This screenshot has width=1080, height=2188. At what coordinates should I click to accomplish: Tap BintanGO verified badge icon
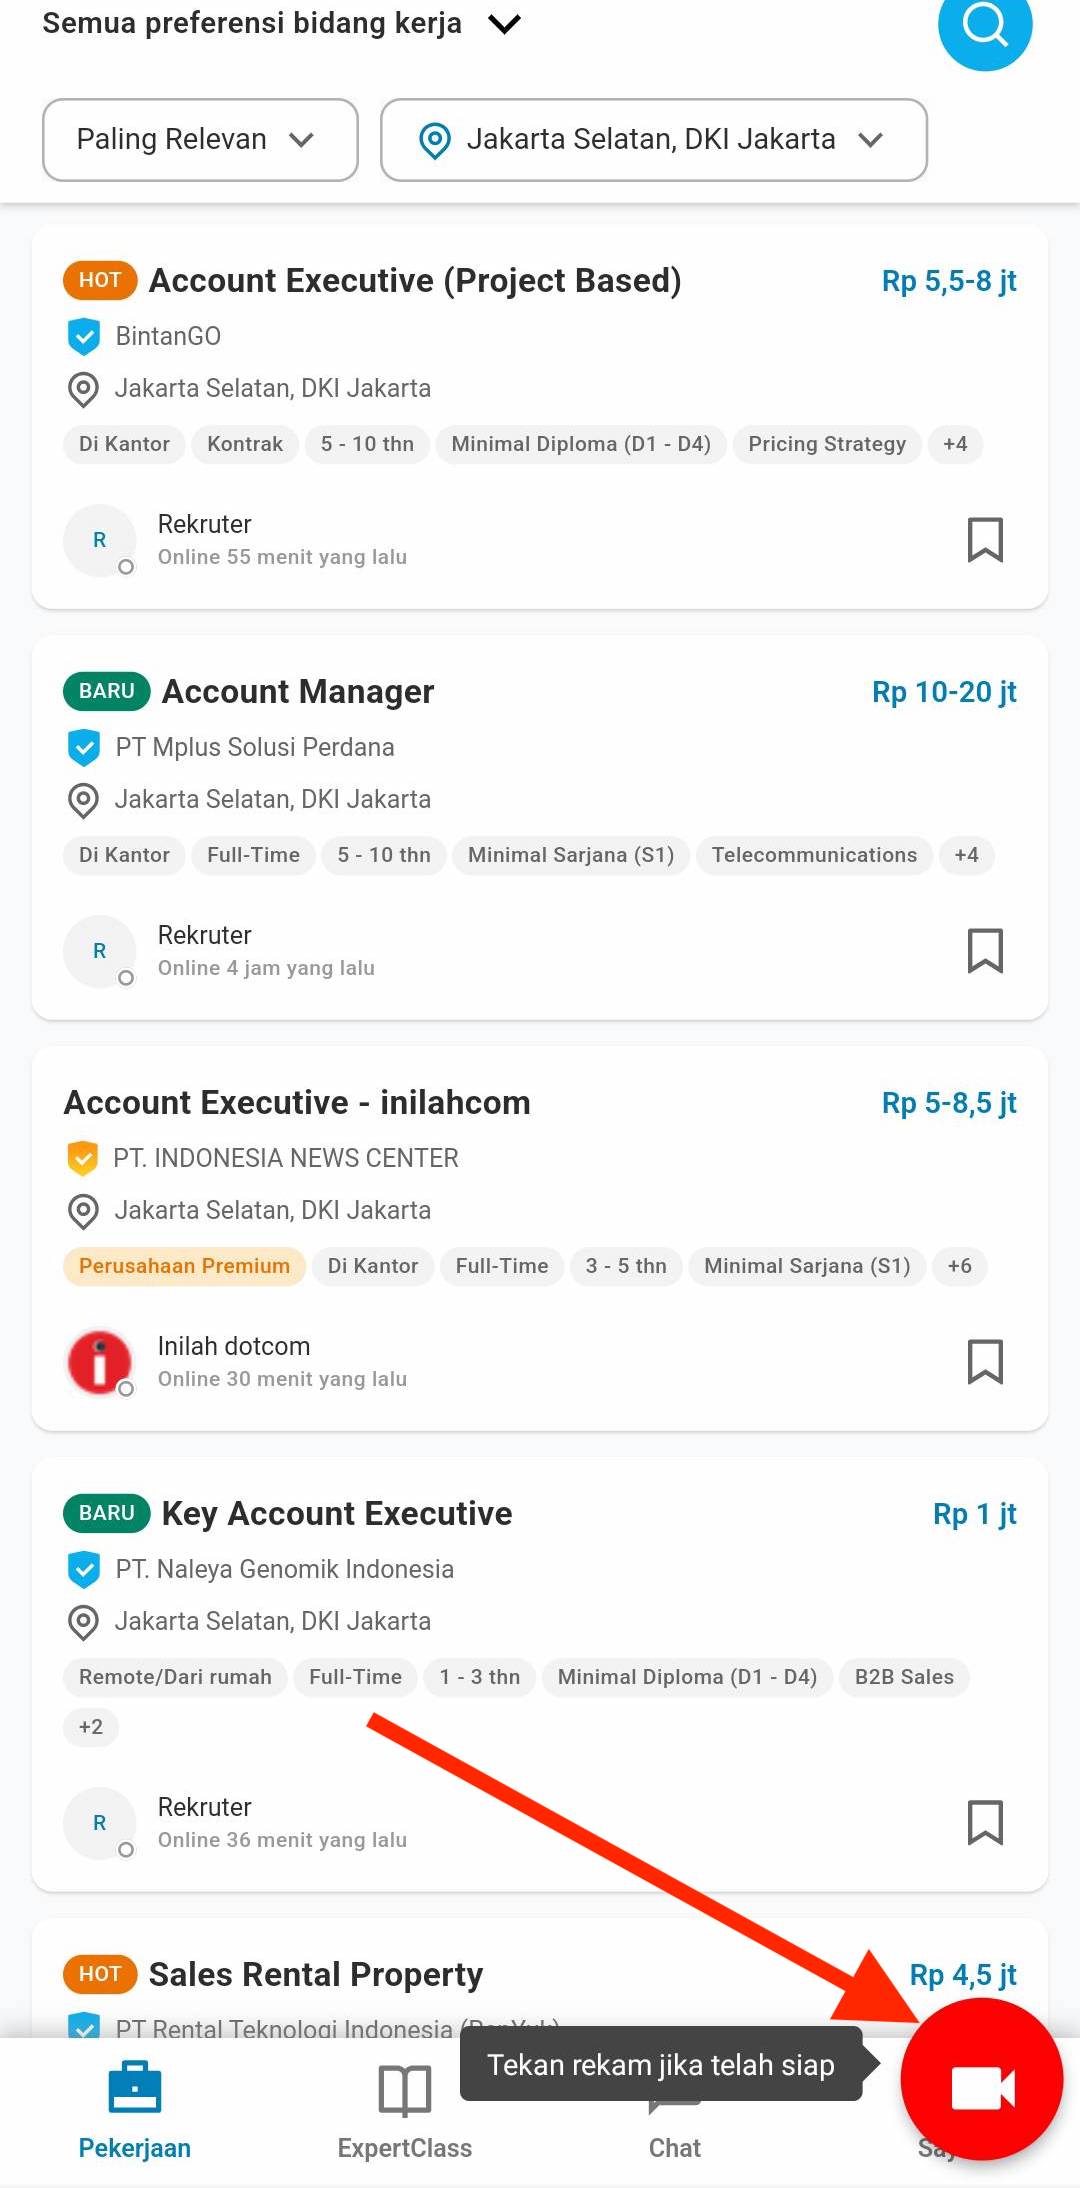pyautogui.click(x=84, y=337)
